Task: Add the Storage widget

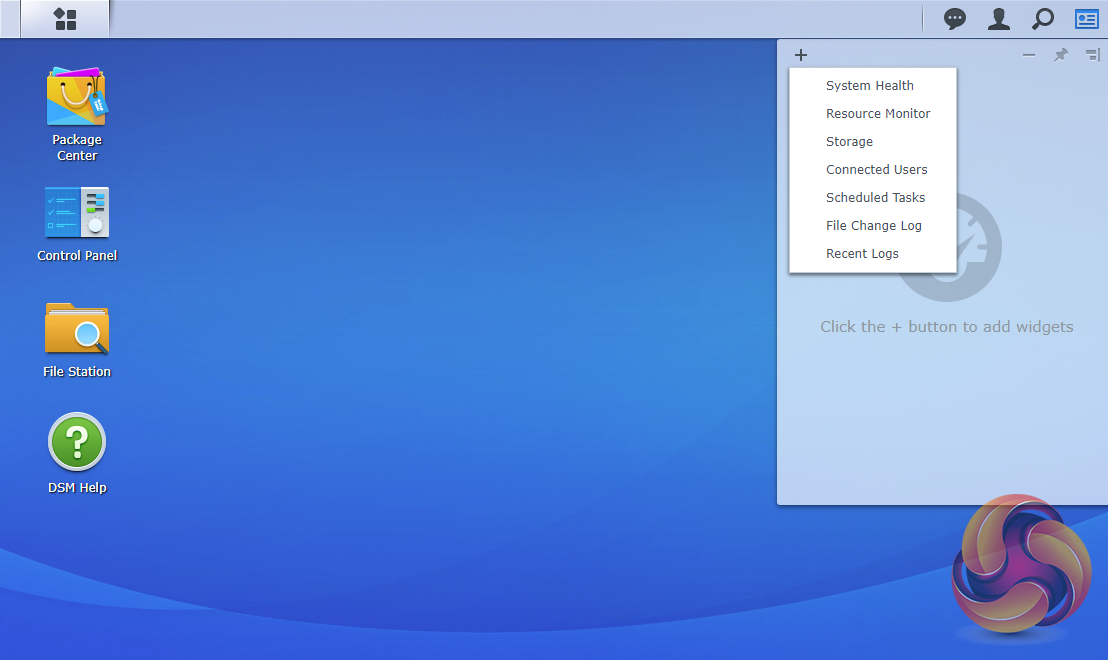Action: tap(873, 141)
